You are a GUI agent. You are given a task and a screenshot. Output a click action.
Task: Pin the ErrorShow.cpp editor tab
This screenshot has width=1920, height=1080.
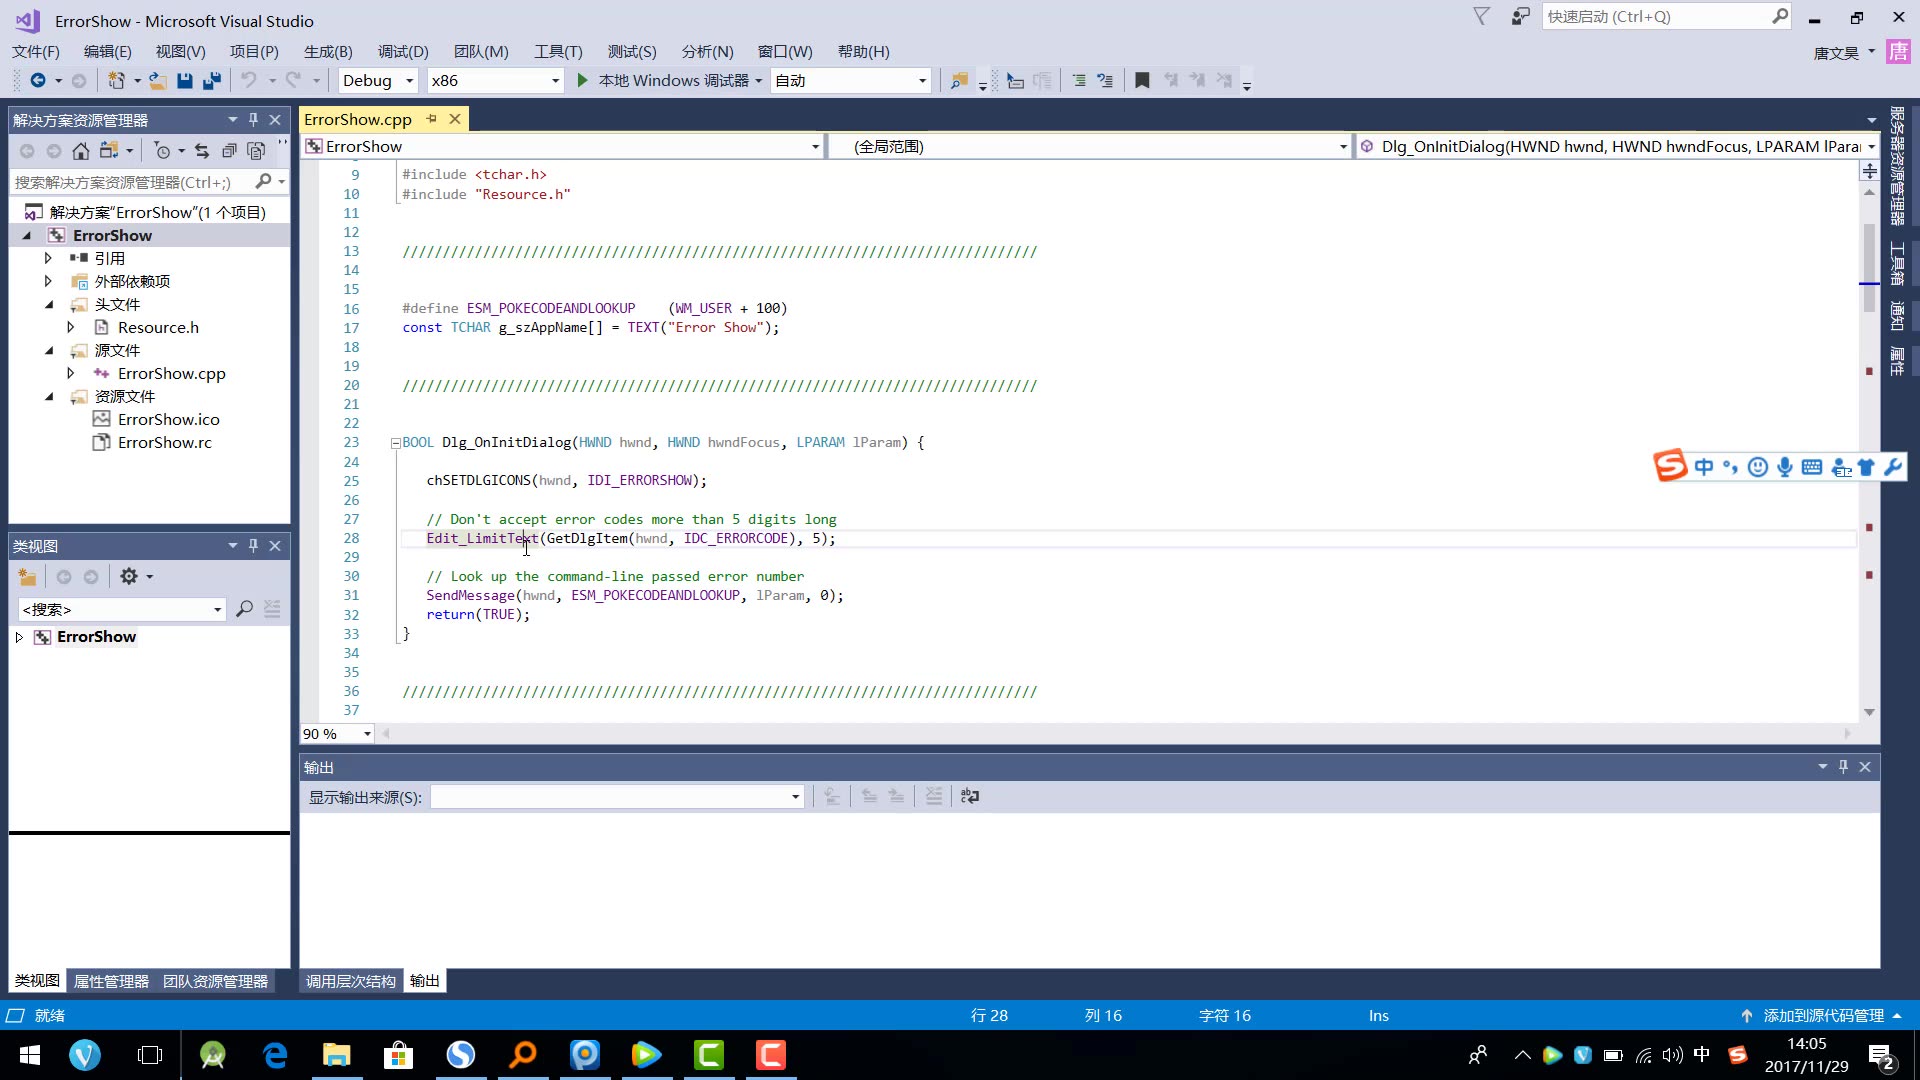coord(432,119)
